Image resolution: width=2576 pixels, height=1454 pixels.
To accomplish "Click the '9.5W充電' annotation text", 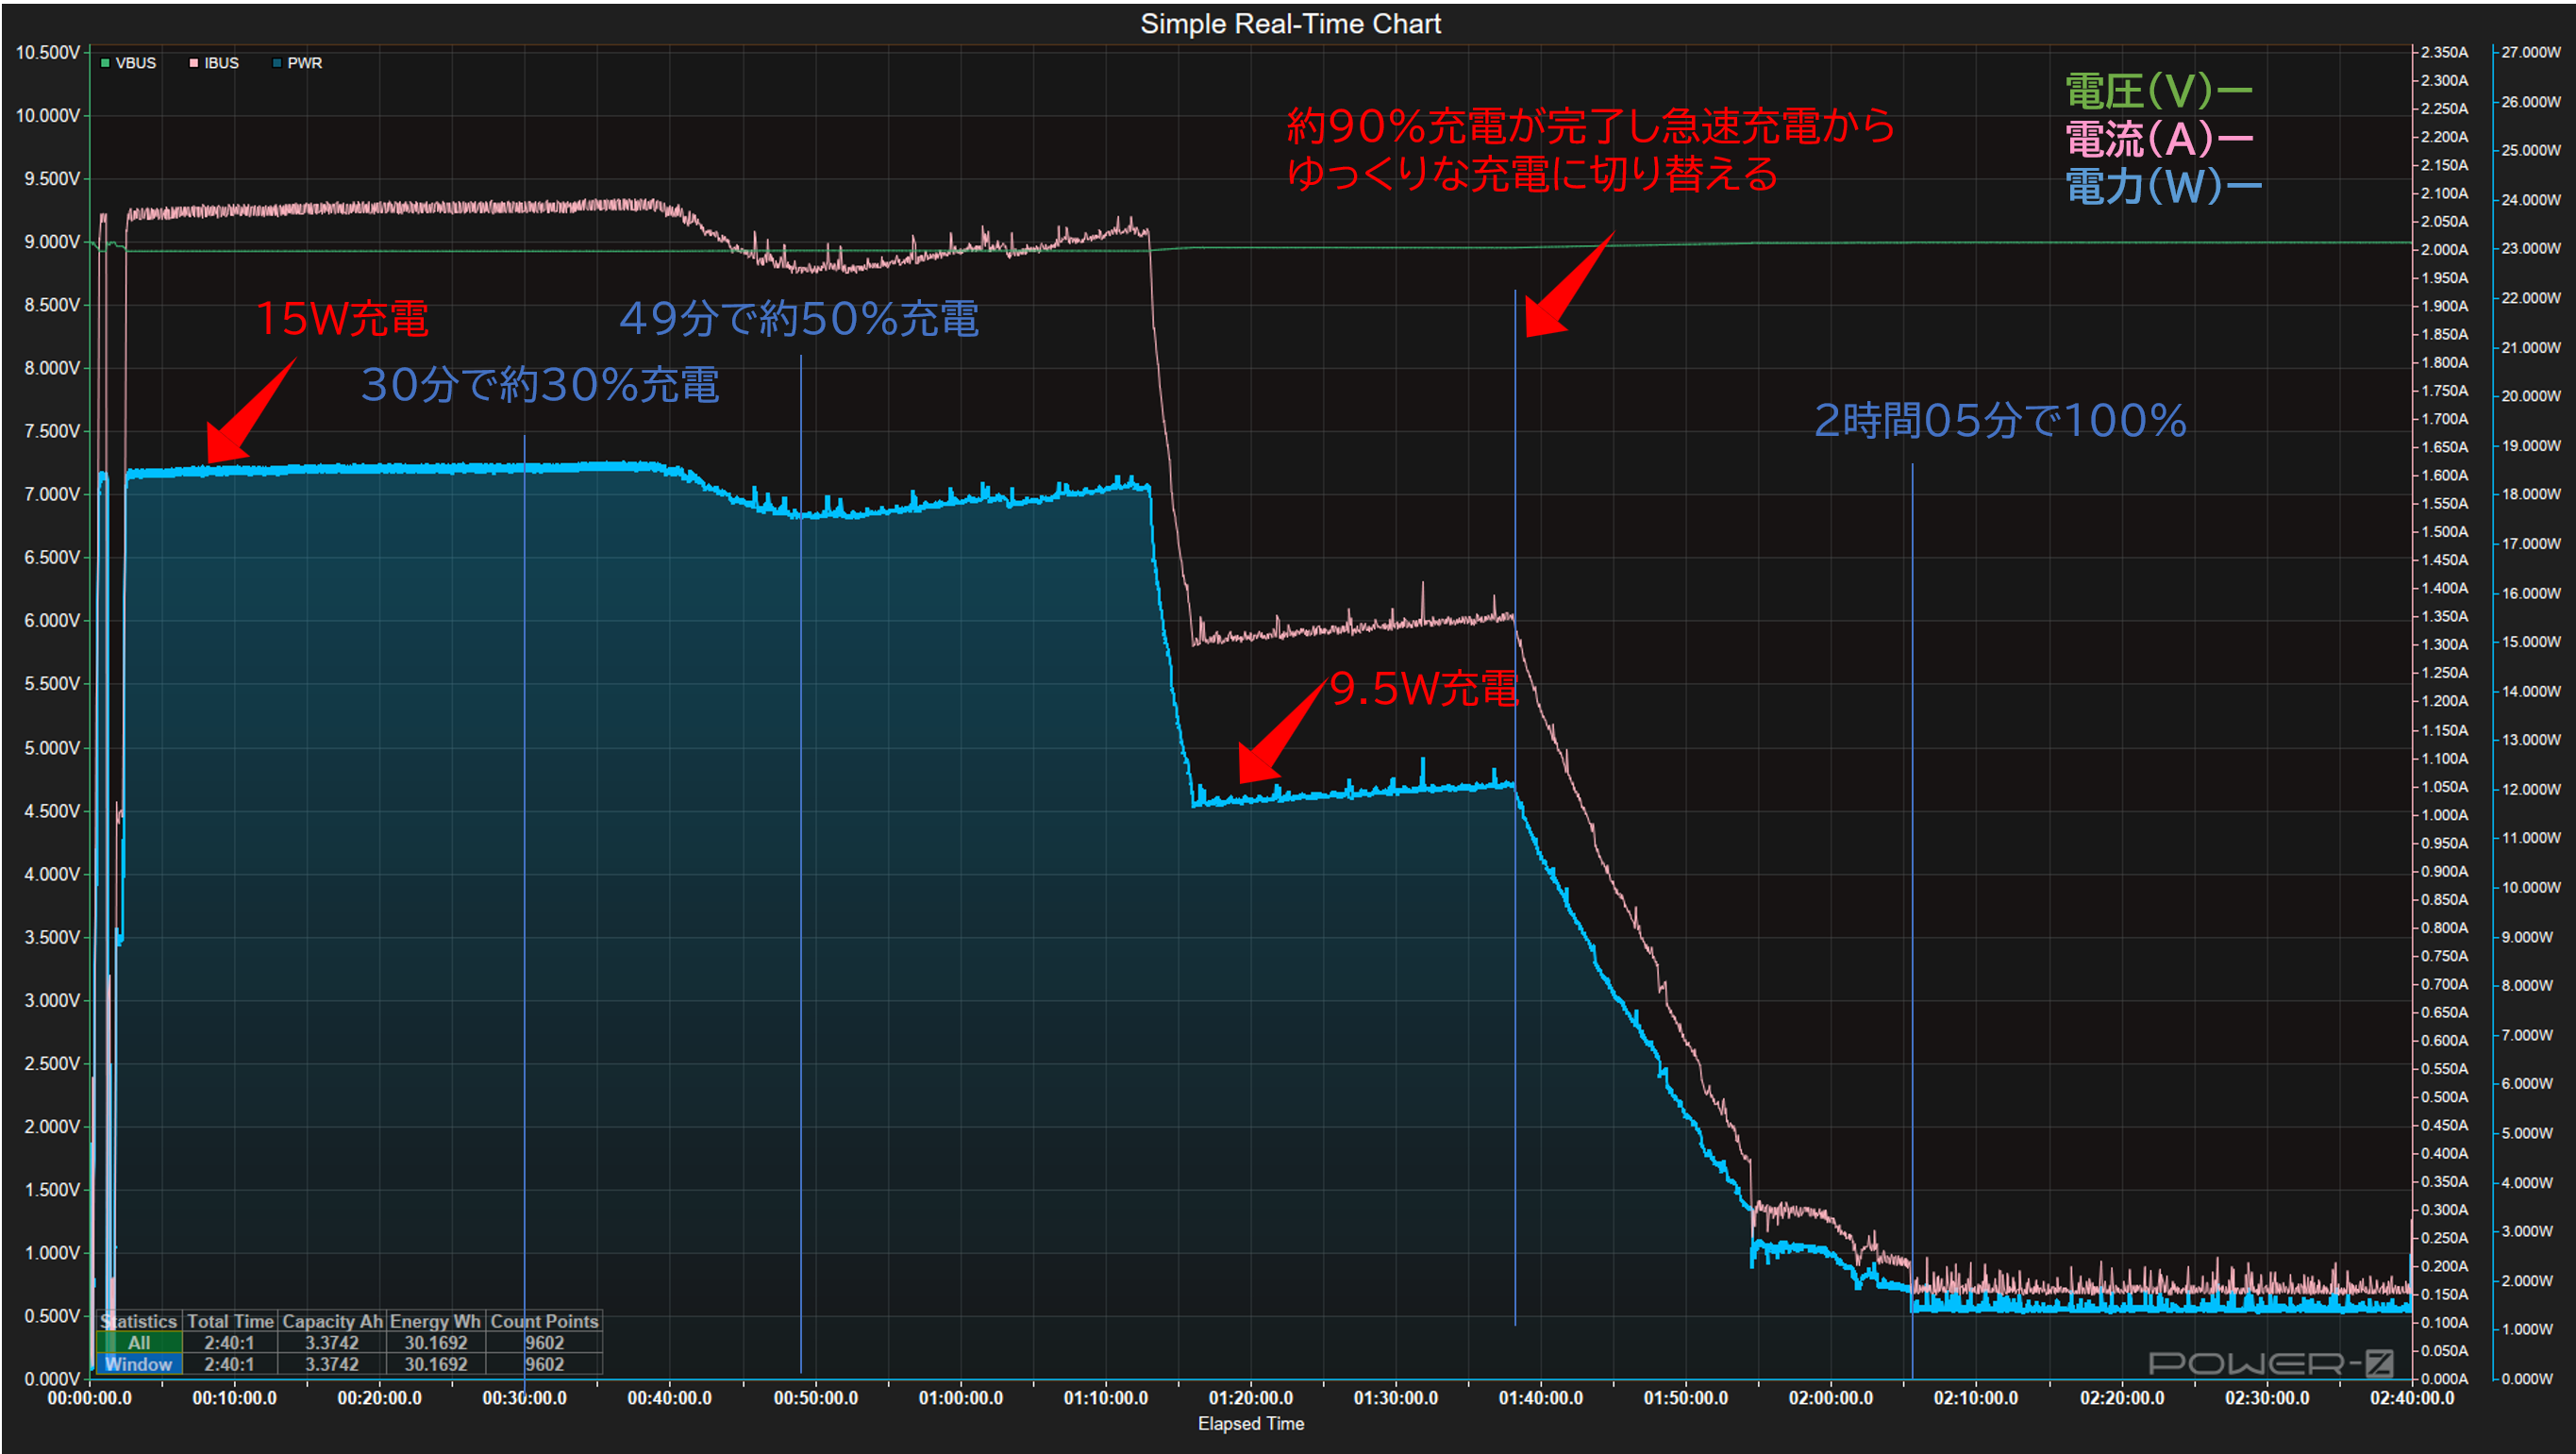I will [1424, 689].
